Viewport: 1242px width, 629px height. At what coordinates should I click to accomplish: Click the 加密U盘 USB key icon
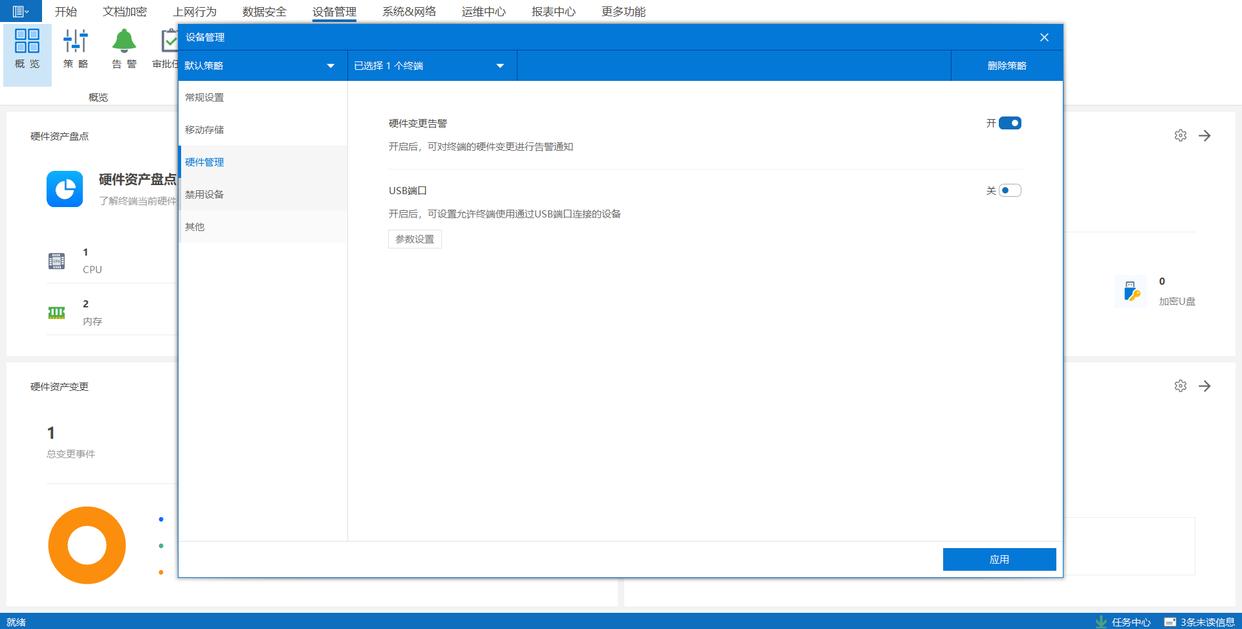click(1130, 291)
